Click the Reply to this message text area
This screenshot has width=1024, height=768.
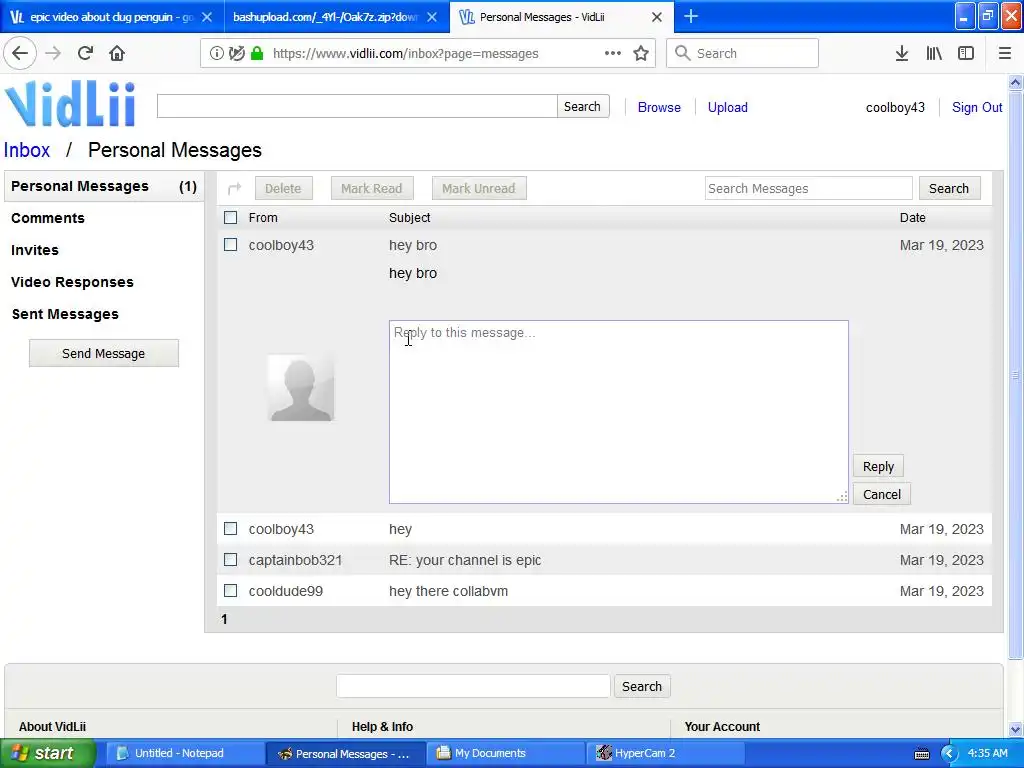618,412
